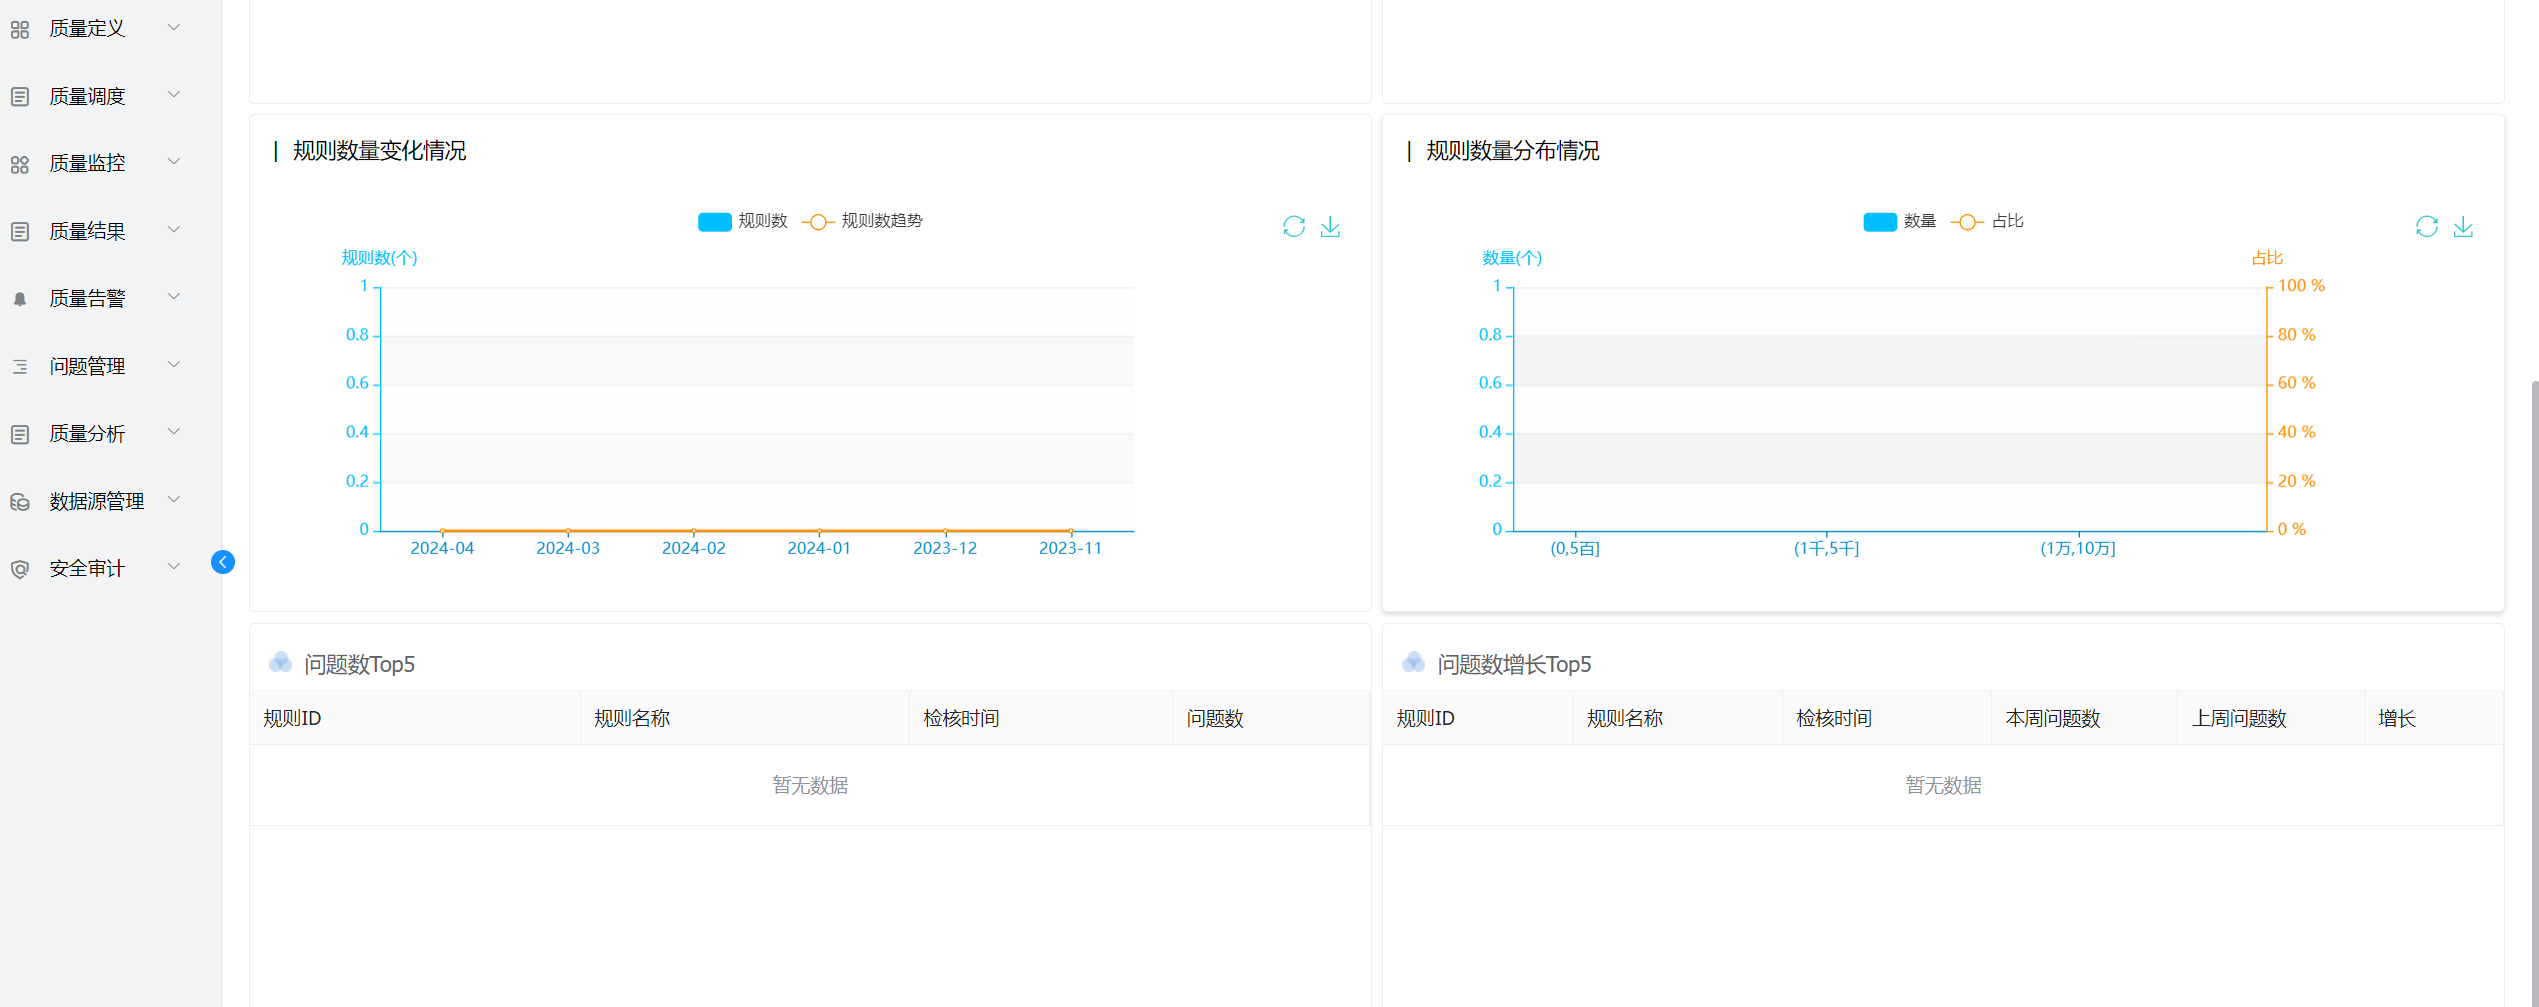Image resolution: width=2539 pixels, height=1007 pixels.
Task: Expand the 质量分析 menu chevron
Action: pos(174,431)
